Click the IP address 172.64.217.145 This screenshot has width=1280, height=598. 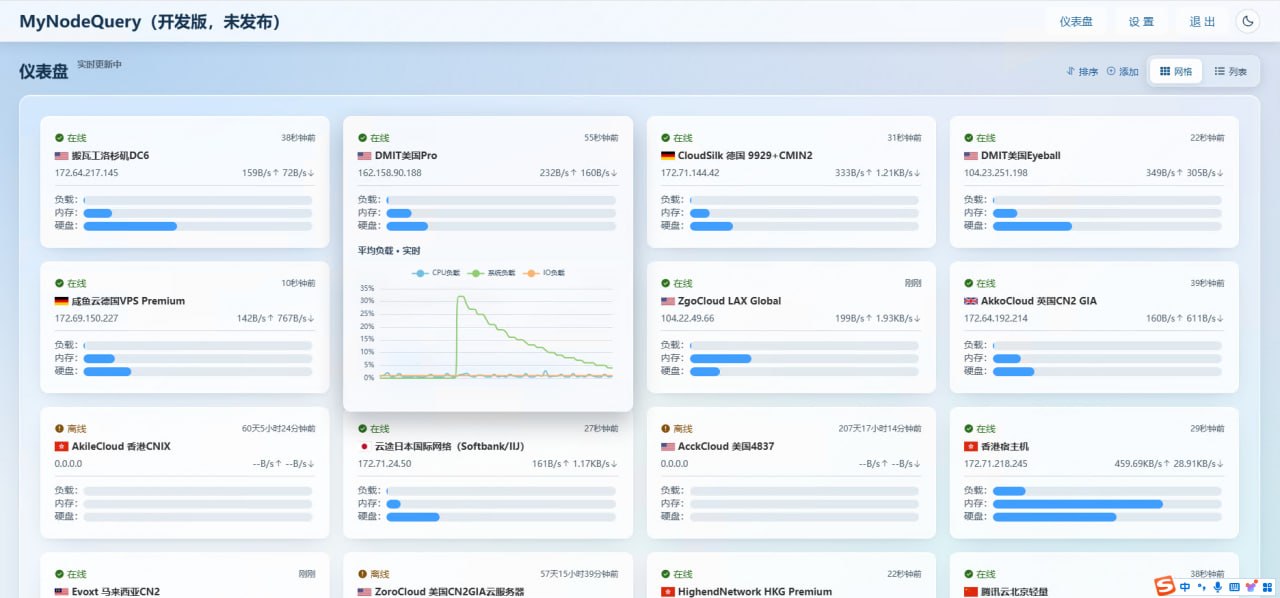point(87,173)
